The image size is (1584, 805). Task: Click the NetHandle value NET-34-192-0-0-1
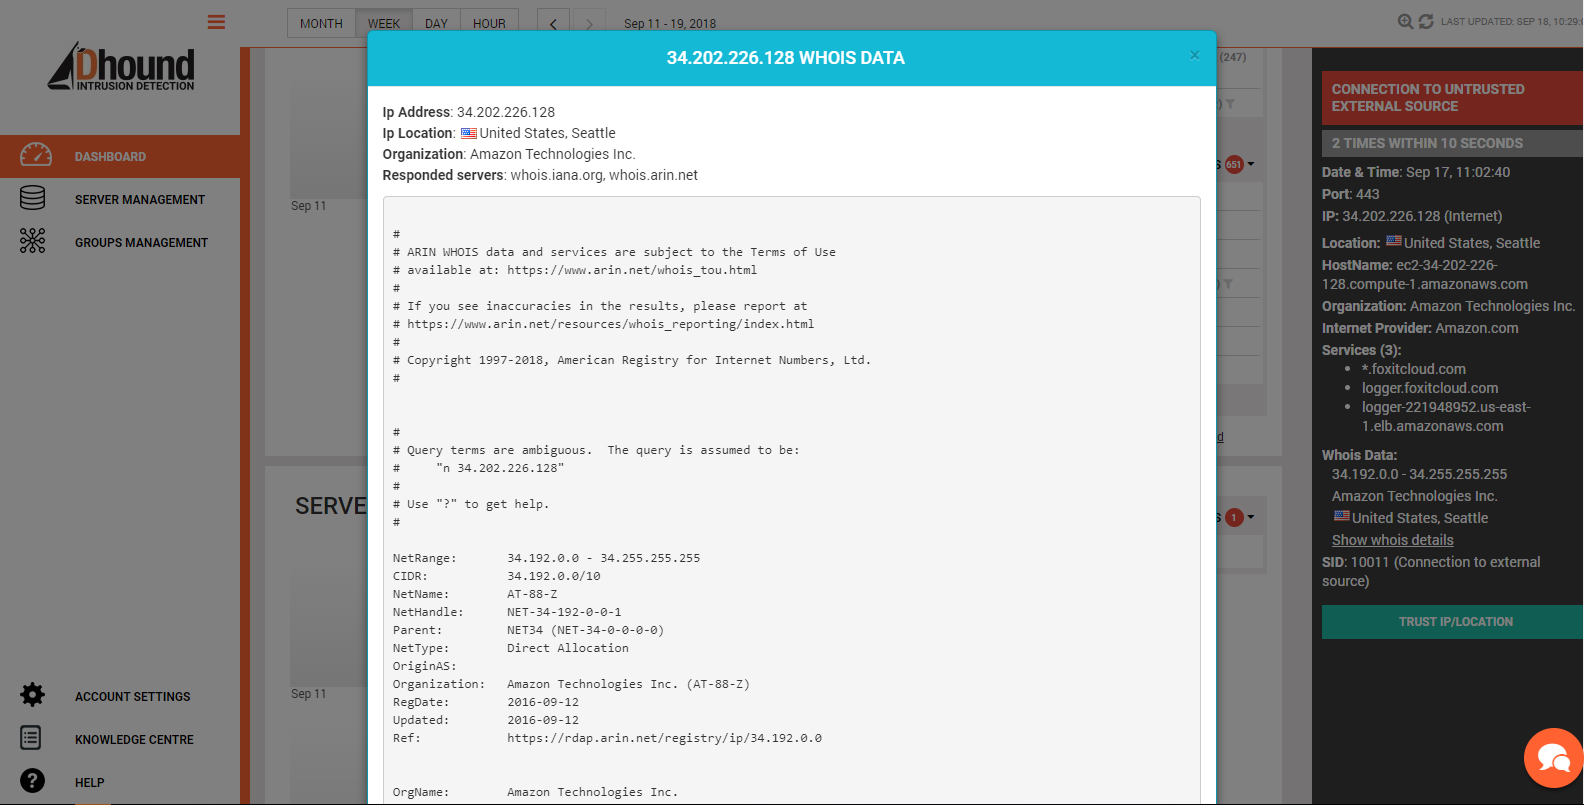pyautogui.click(x=564, y=612)
